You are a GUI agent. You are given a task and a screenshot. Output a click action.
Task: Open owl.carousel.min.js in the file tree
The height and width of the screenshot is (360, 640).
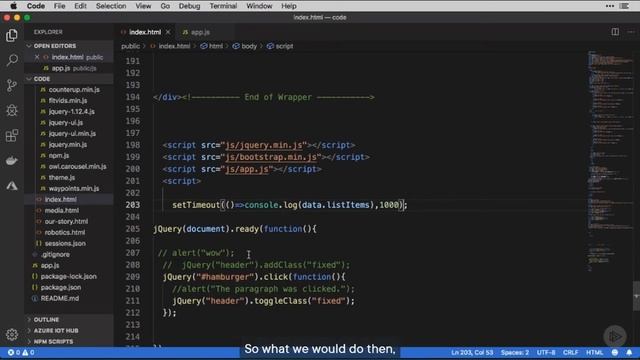point(77,167)
